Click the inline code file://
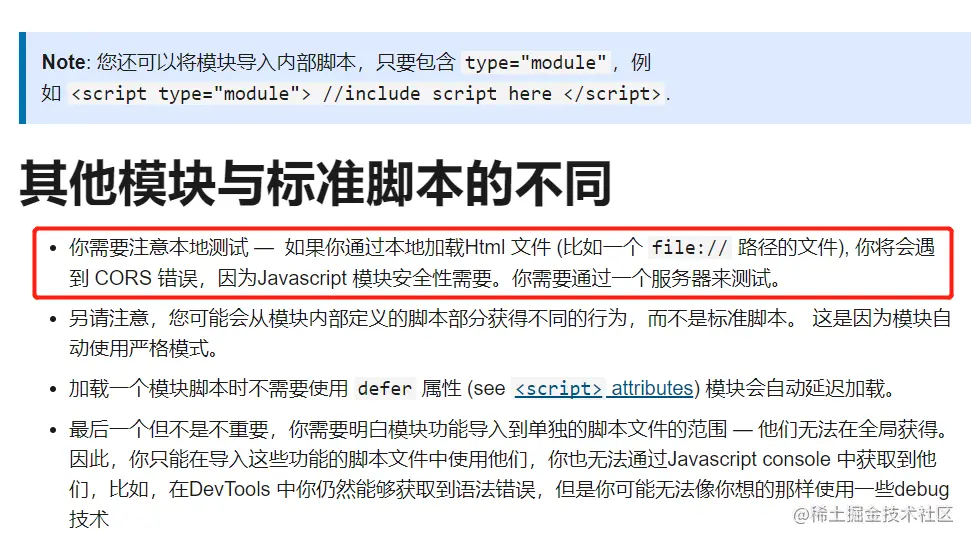971x542 pixels. tap(689, 248)
